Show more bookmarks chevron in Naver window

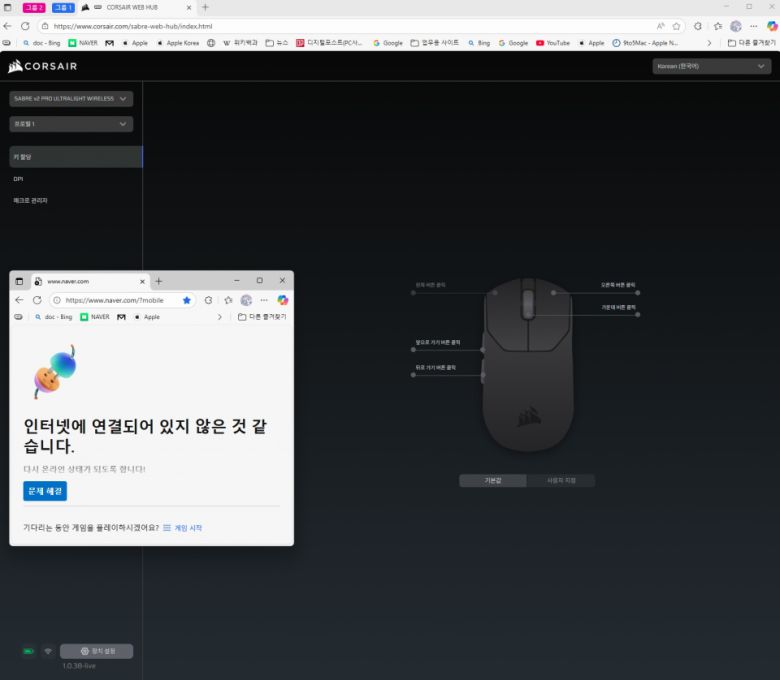pos(220,317)
